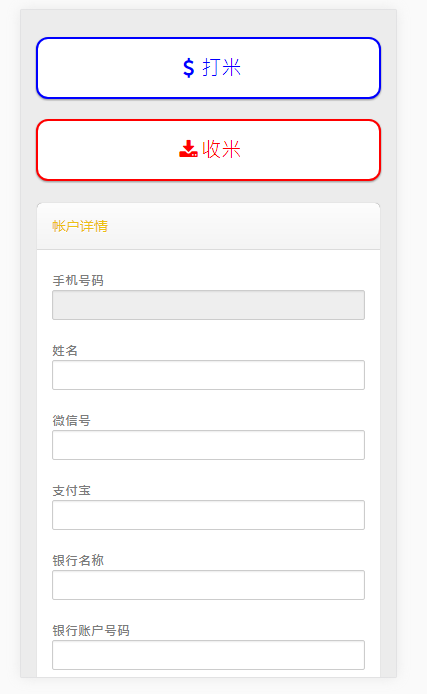
Task: Click the 支付宝 label
Action: (71, 490)
